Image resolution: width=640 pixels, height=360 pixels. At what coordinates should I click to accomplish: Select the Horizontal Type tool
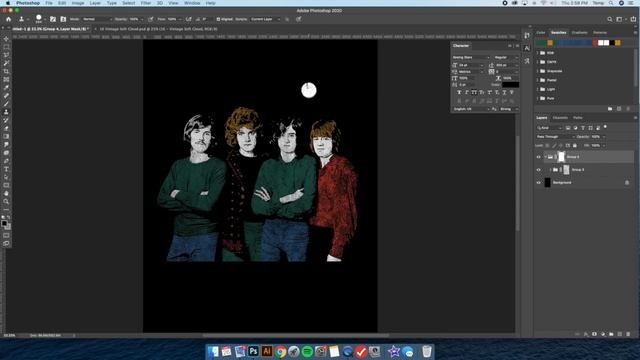click(6, 169)
